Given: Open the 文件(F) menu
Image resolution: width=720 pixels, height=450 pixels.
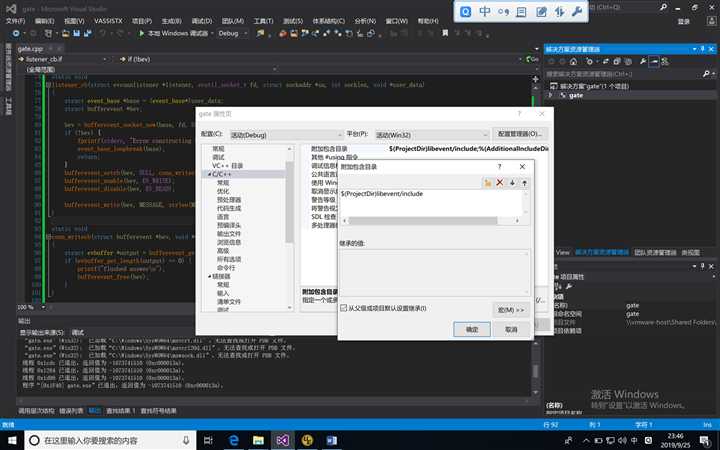Looking at the screenshot, I should 16,21.
